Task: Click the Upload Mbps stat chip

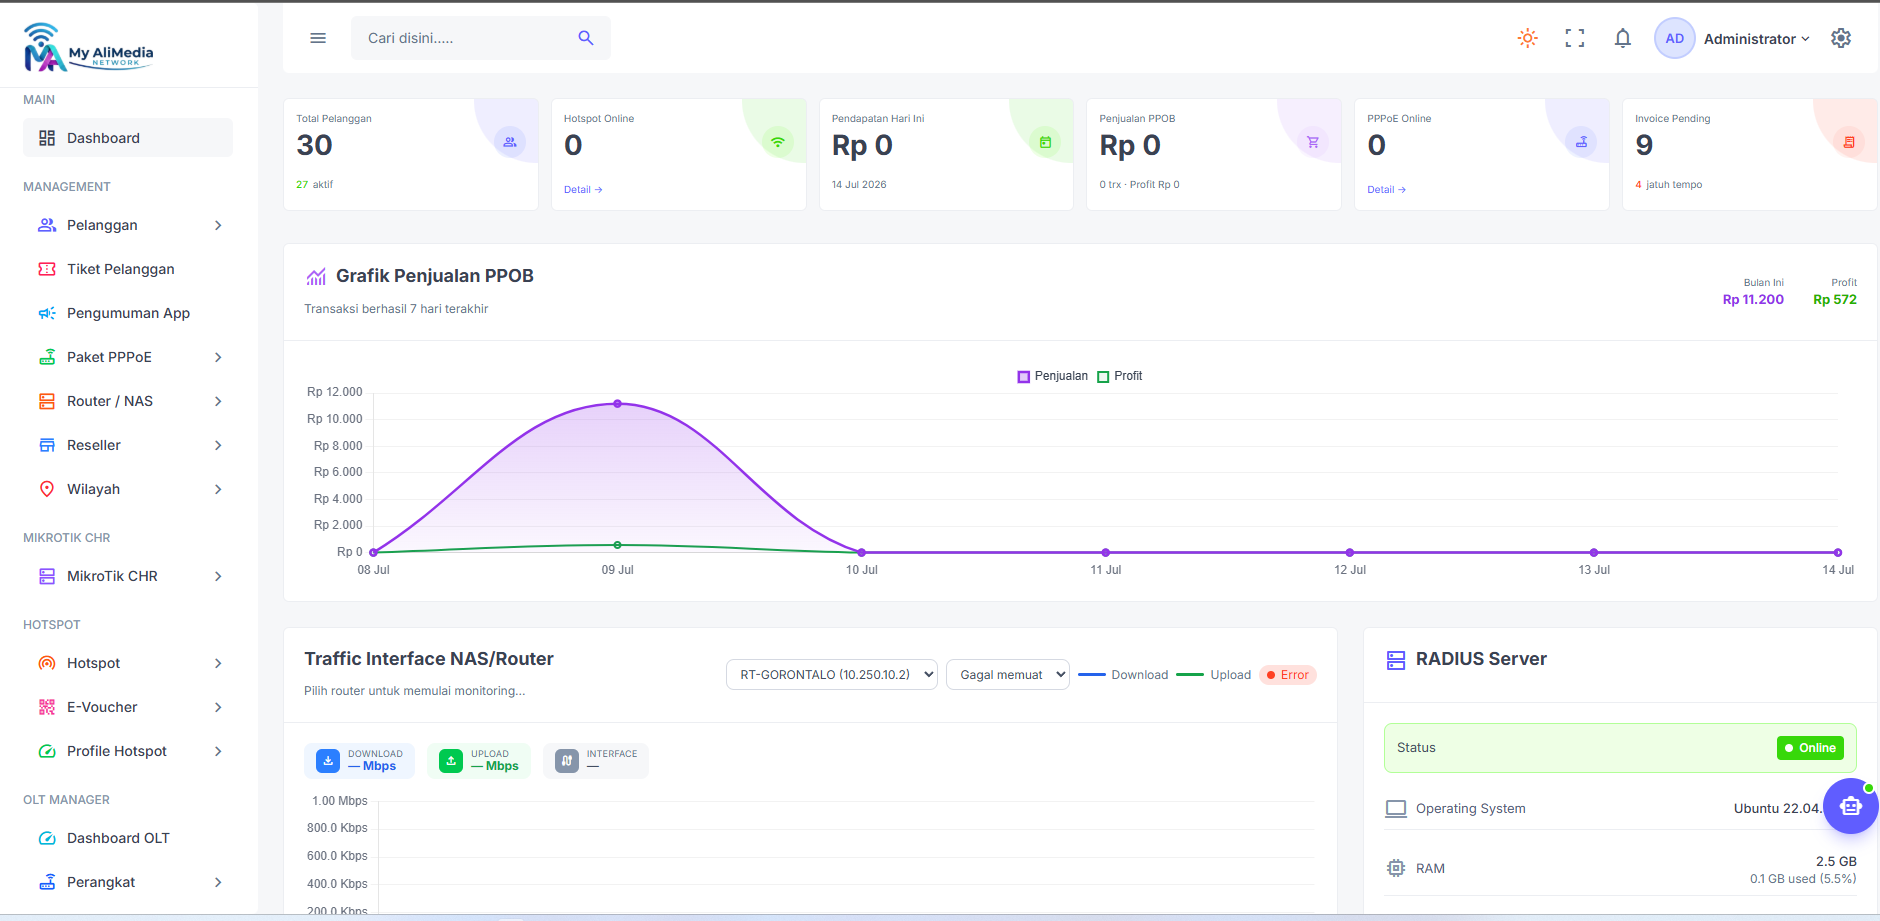Action: click(479, 760)
